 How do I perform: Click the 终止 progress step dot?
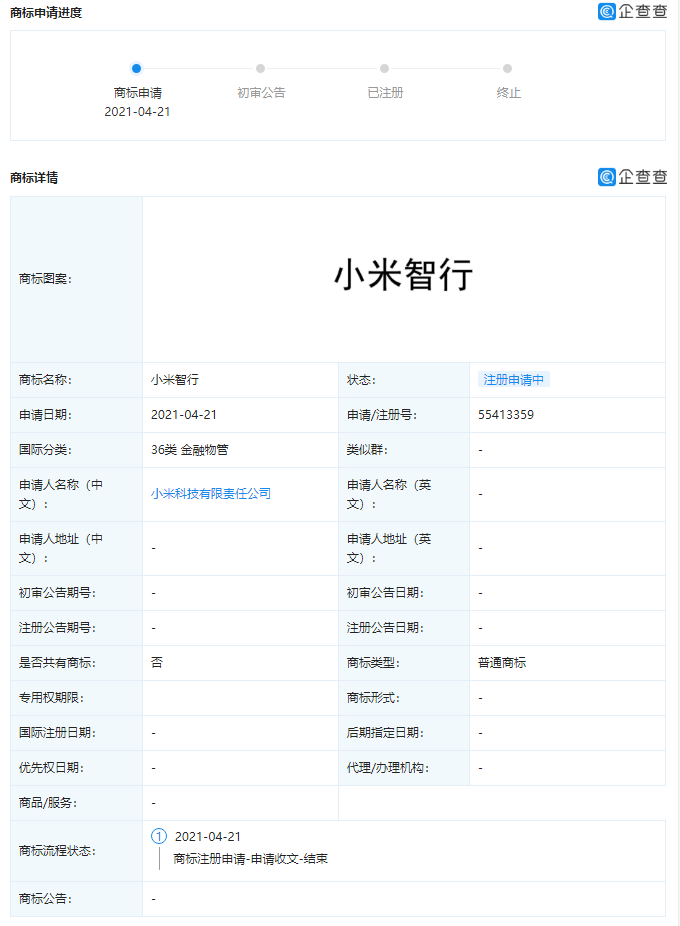[x=508, y=68]
